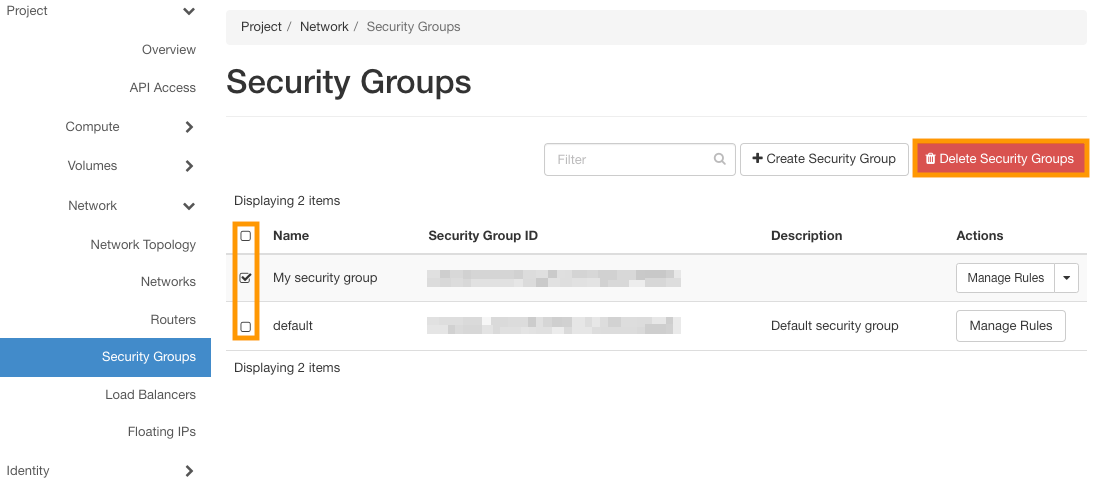Collapse the Project menu chevron
Image resolution: width=1098 pixels, height=490 pixels.
pos(188,11)
